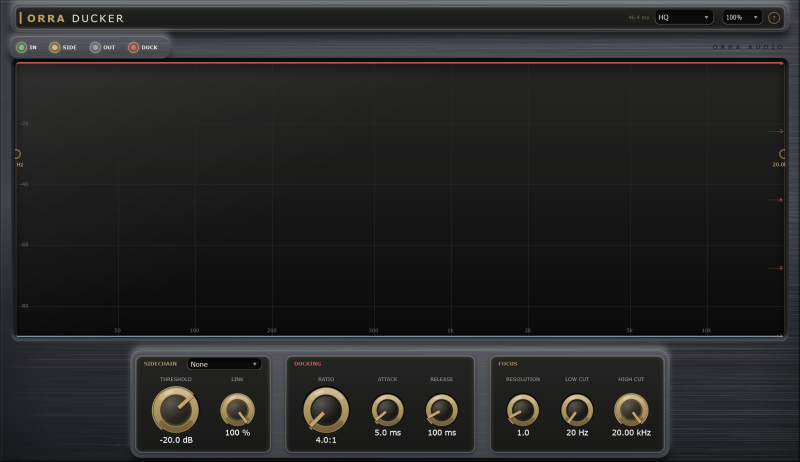Click the high cut handle on graph's right edge
The image size is (800, 462).
pyautogui.click(x=782, y=154)
